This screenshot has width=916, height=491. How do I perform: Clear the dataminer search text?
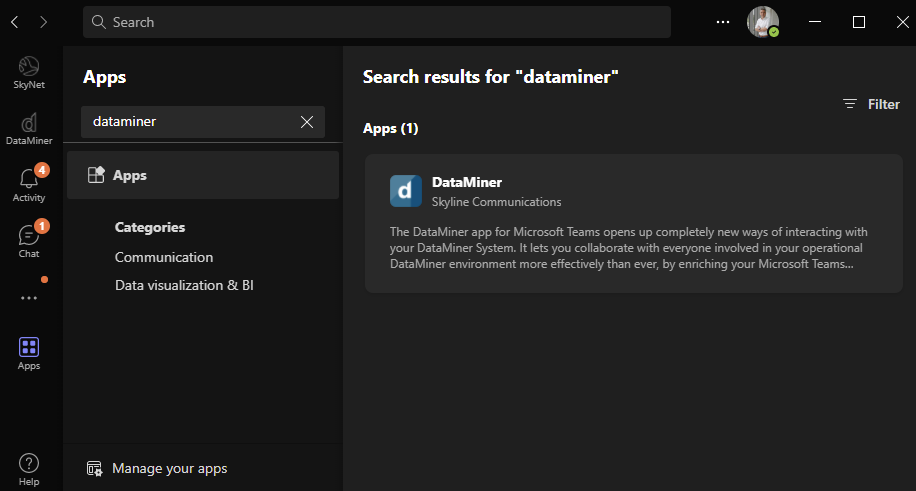tap(307, 122)
